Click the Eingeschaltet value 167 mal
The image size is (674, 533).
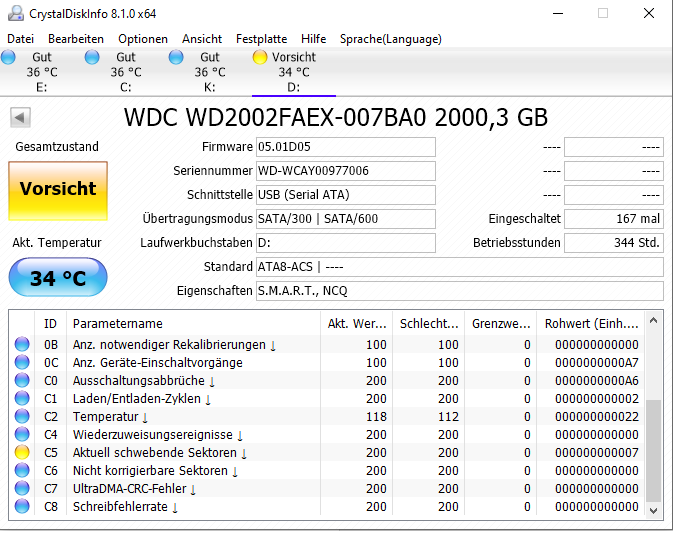(x=614, y=219)
